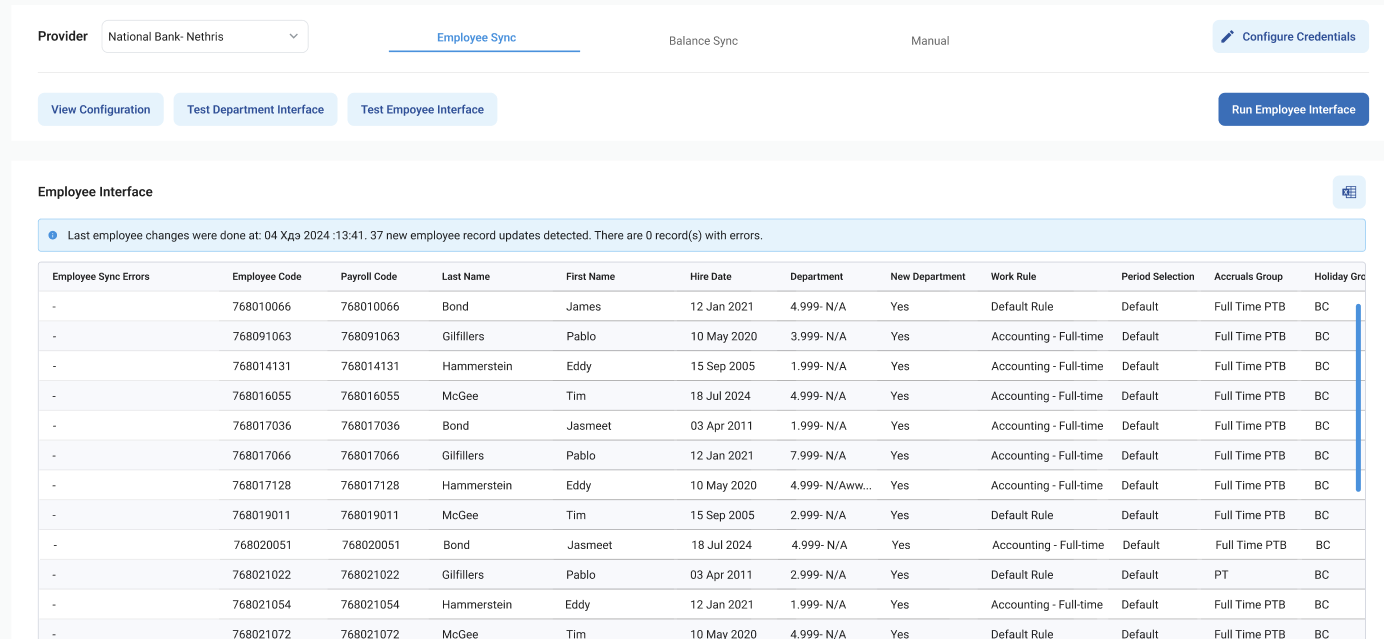1384x639 pixels.
Task: Click the Provider dropdown chevron arrow
Action: [x=294, y=37]
